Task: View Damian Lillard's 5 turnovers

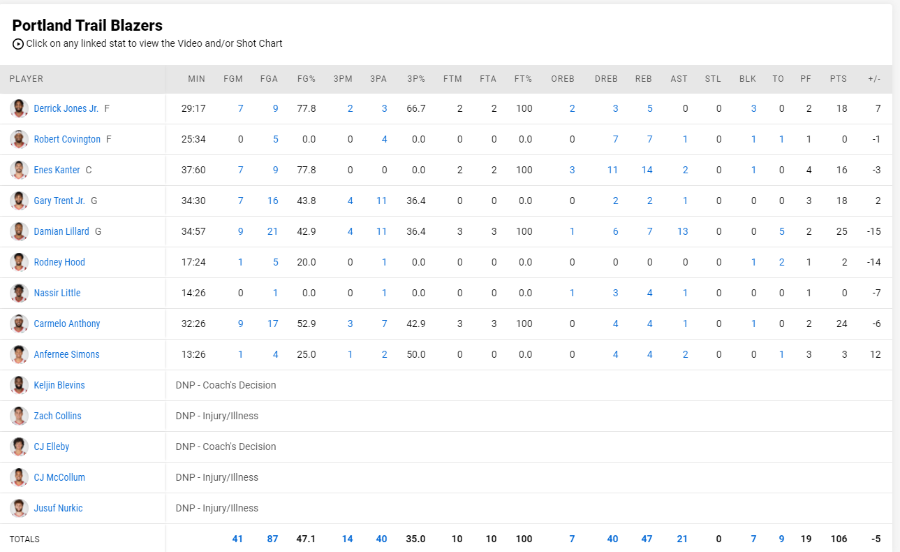Action: click(x=781, y=231)
